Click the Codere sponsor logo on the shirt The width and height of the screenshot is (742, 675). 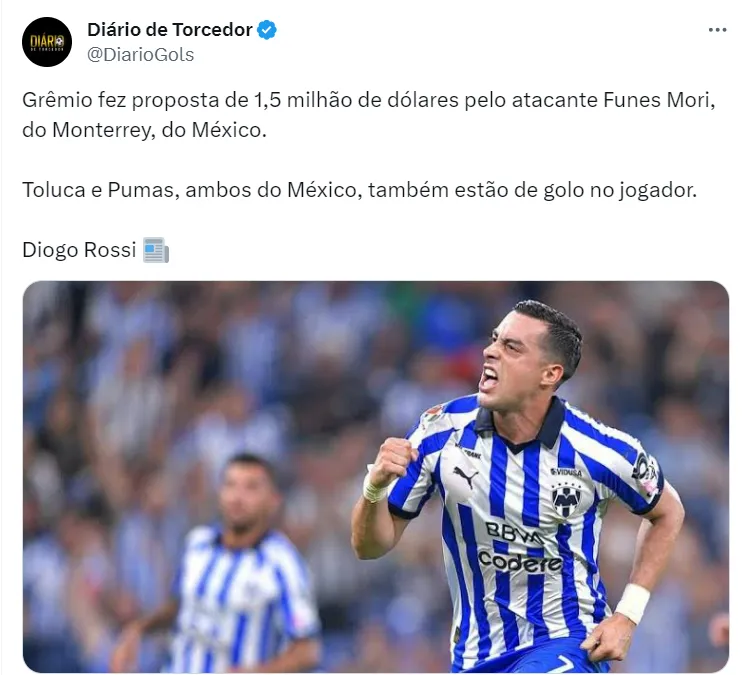(x=520, y=561)
